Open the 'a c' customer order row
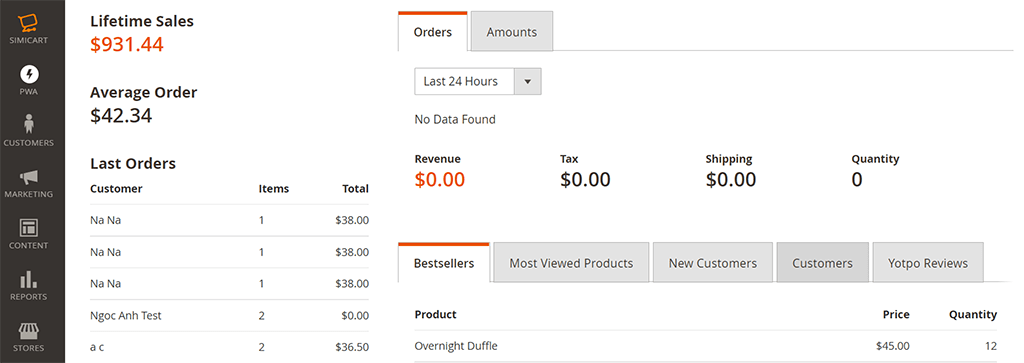 [x=229, y=347]
